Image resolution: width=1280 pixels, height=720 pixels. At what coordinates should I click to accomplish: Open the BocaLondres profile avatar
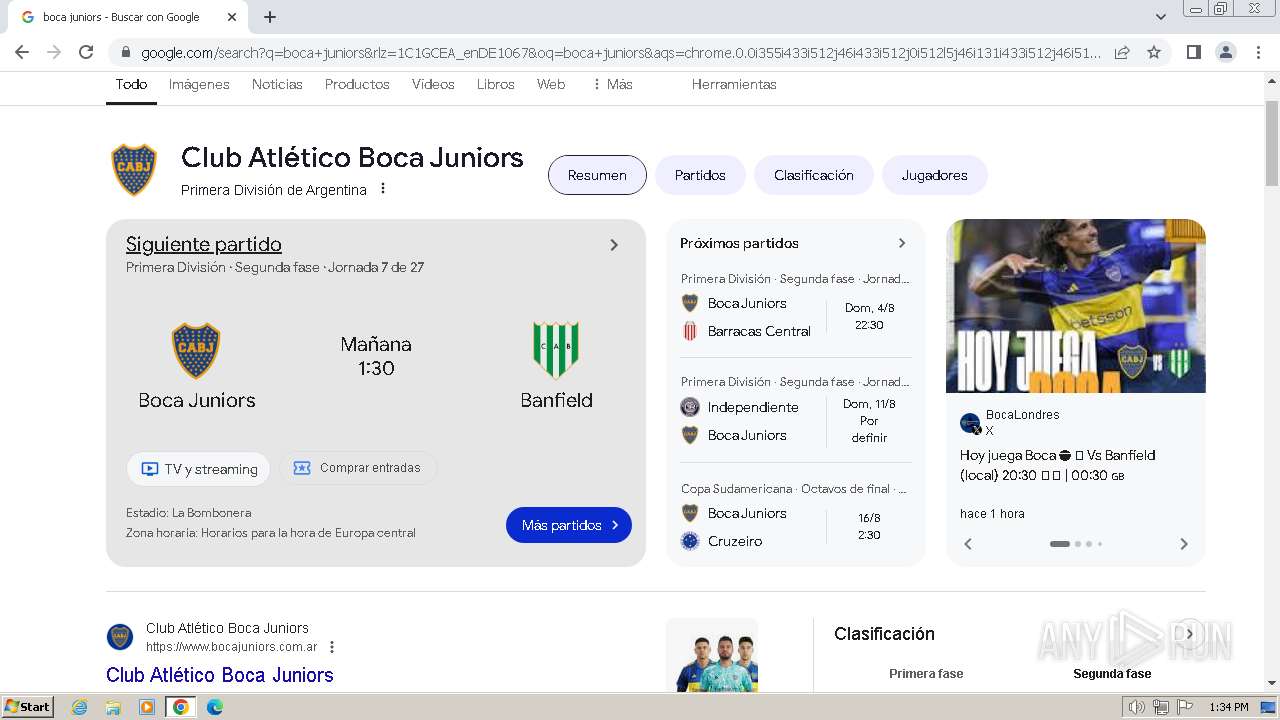pyautogui.click(x=970, y=423)
